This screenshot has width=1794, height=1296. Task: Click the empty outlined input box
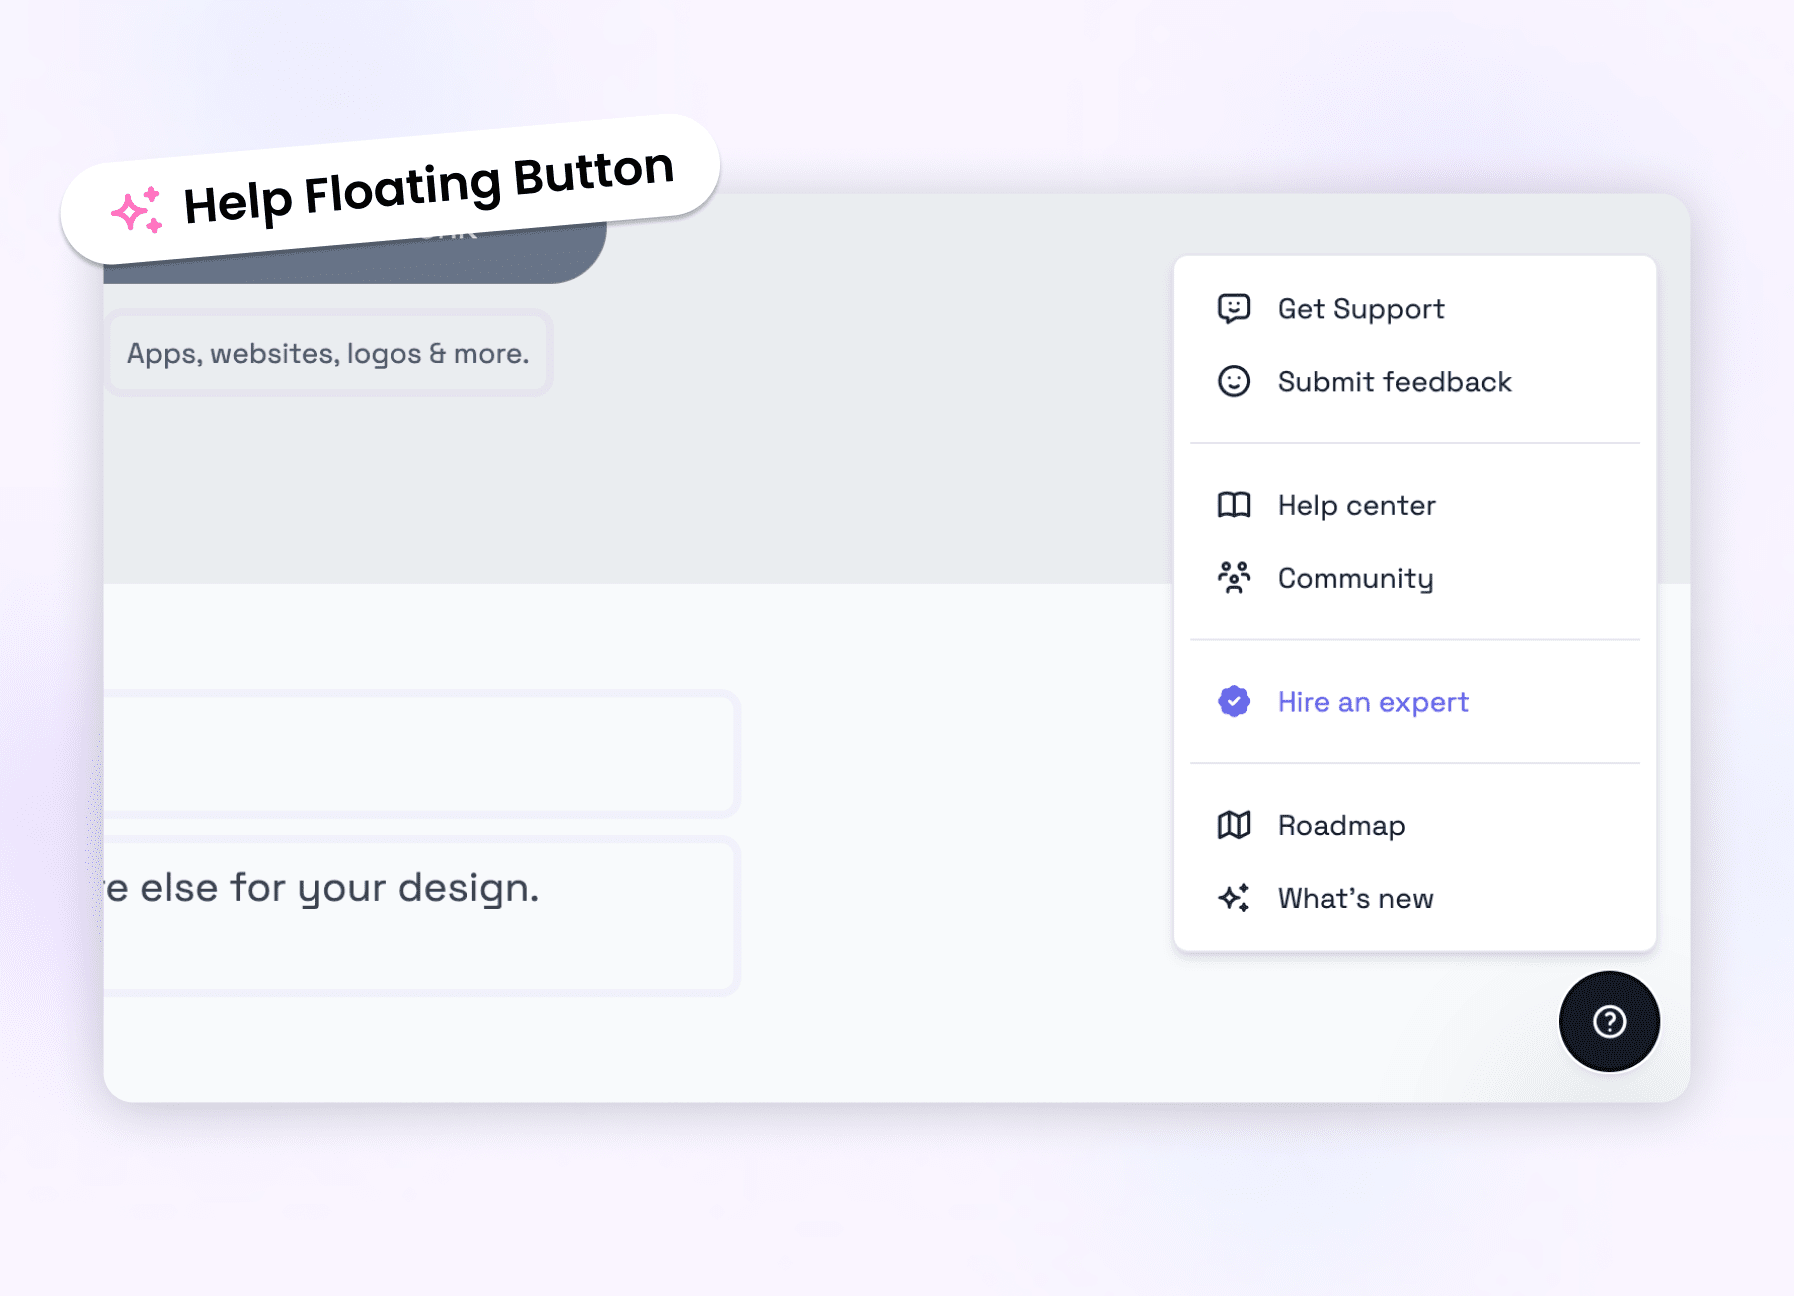pos(420,753)
